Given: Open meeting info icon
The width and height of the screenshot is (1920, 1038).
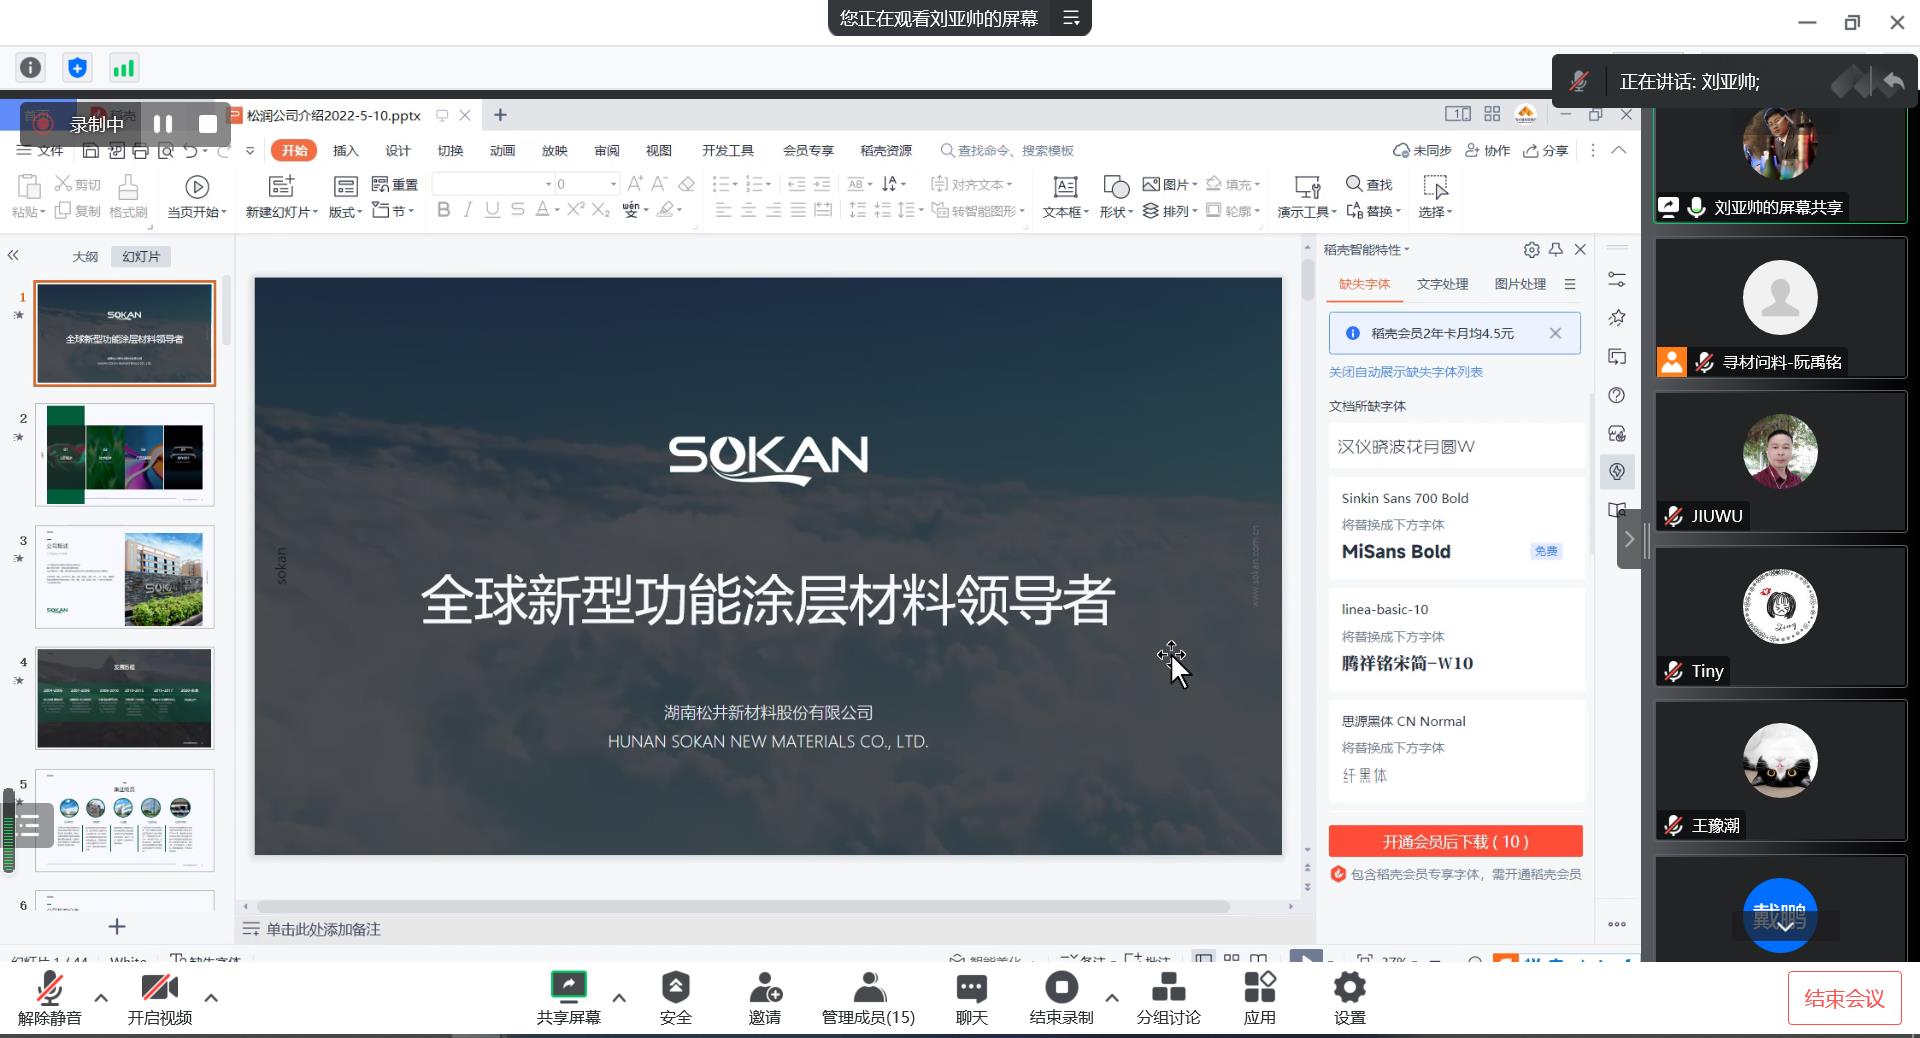Looking at the screenshot, I should coord(31,68).
